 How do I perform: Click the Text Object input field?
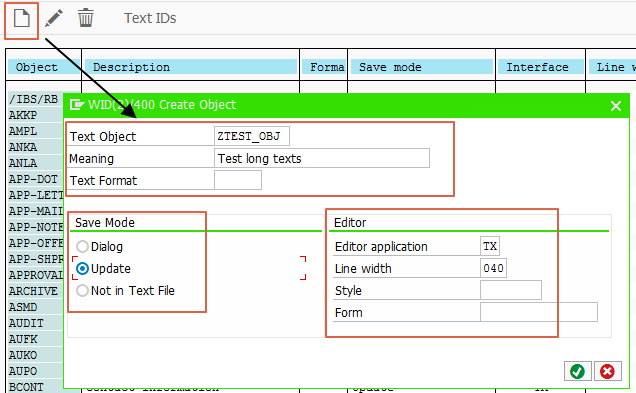point(251,136)
